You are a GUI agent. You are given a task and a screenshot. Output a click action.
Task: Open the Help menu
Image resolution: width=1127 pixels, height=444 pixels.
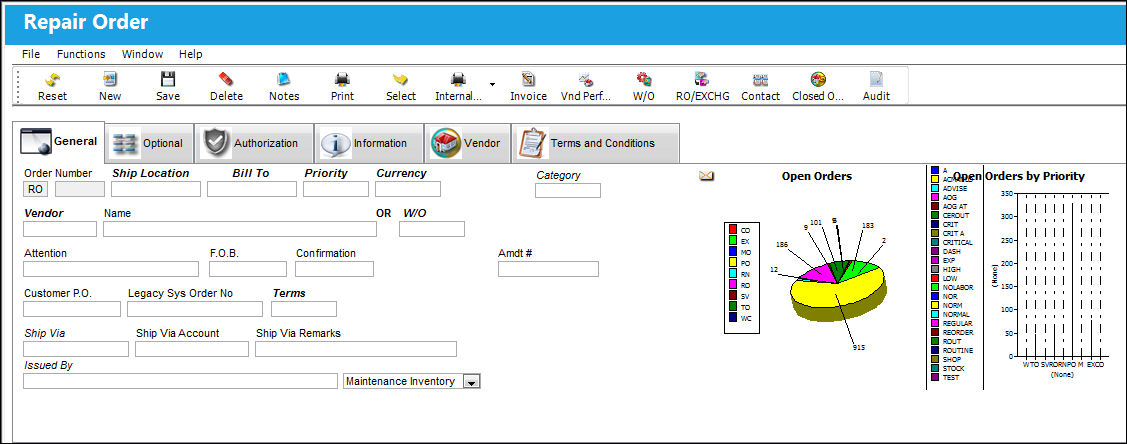[x=190, y=54]
